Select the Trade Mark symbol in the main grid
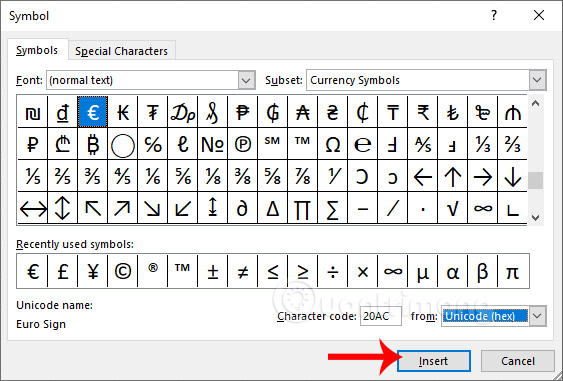Viewport: 563px width, 381px height. tap(302, 144)
